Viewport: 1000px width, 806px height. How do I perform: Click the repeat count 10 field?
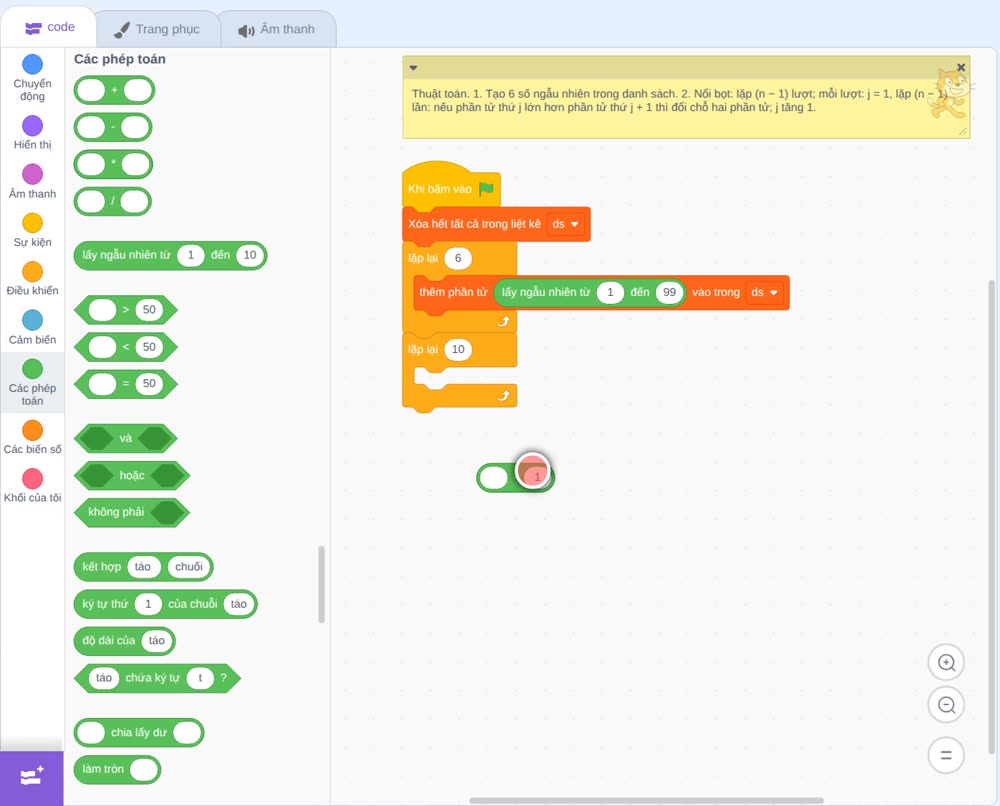point(458,349)
